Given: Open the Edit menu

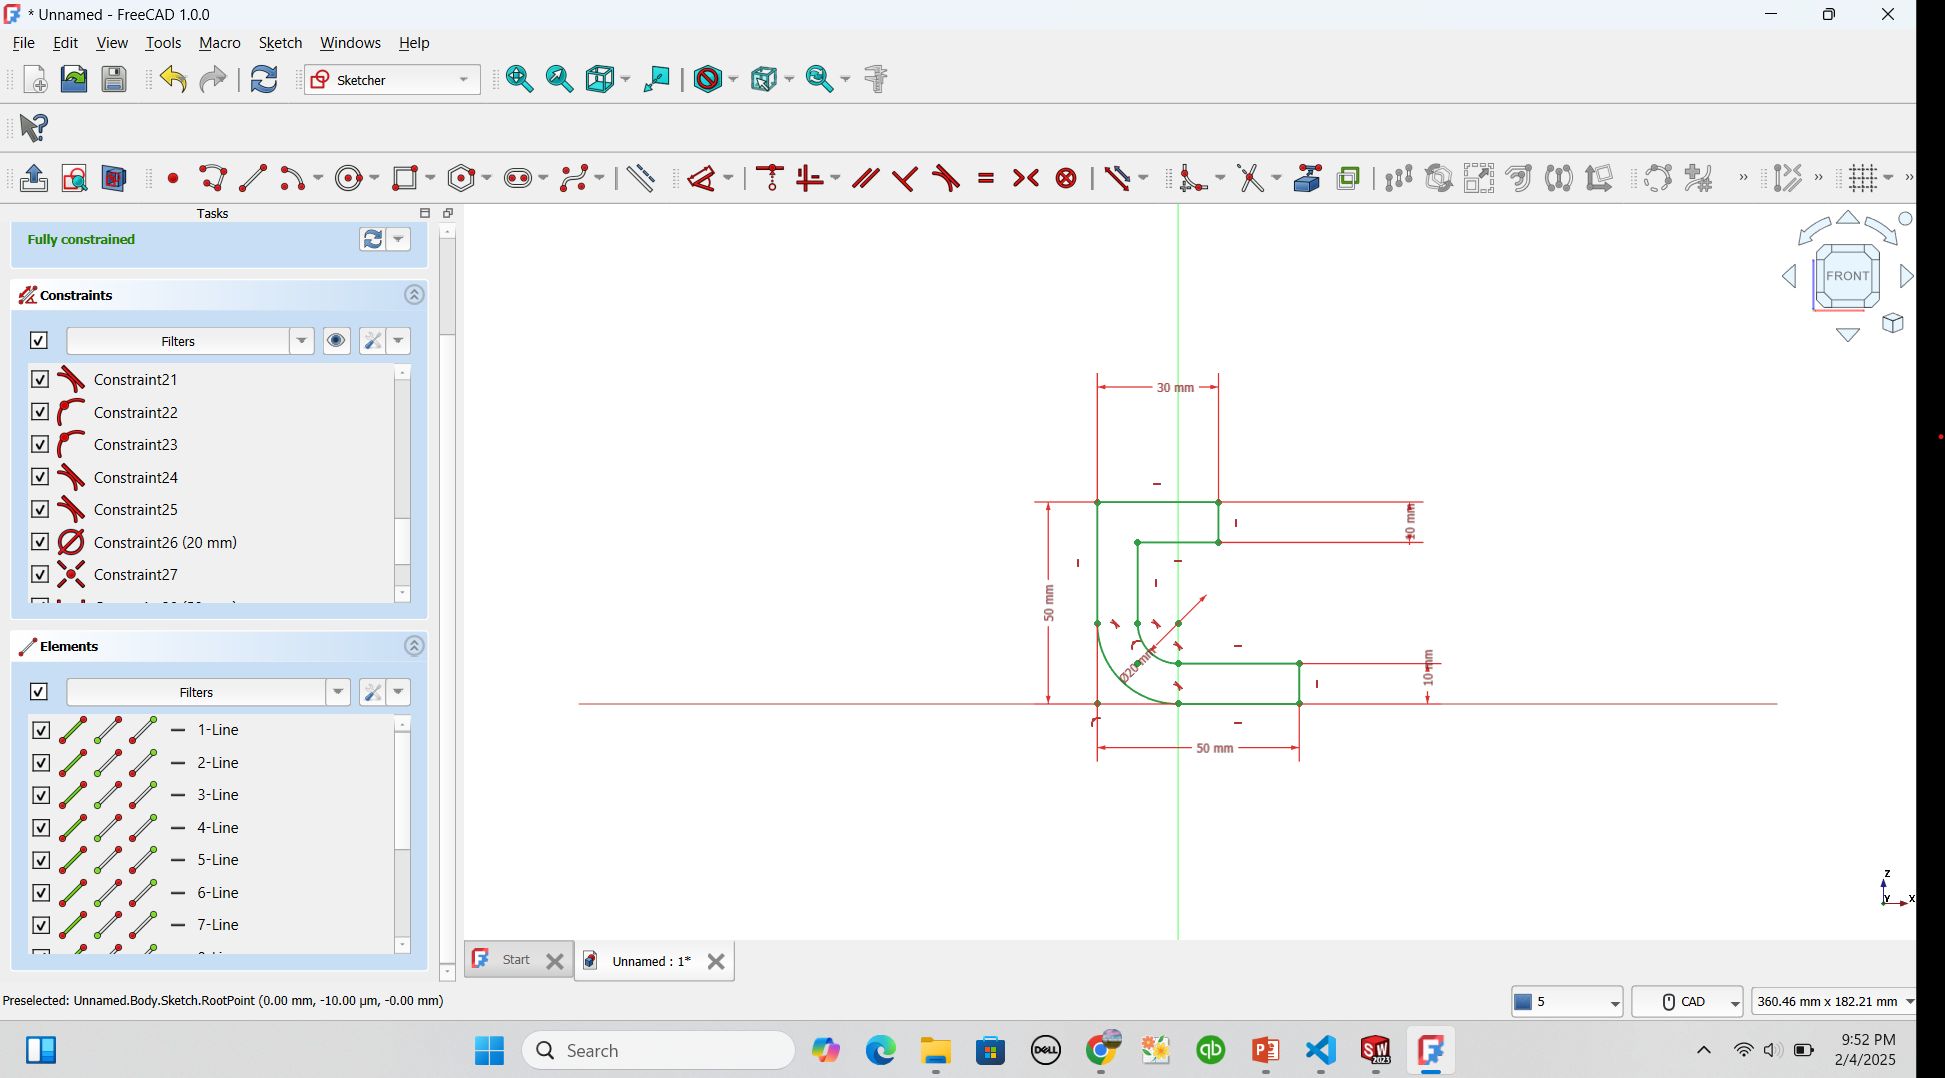Looking at the screenshot, I should (x=65, y=43).
